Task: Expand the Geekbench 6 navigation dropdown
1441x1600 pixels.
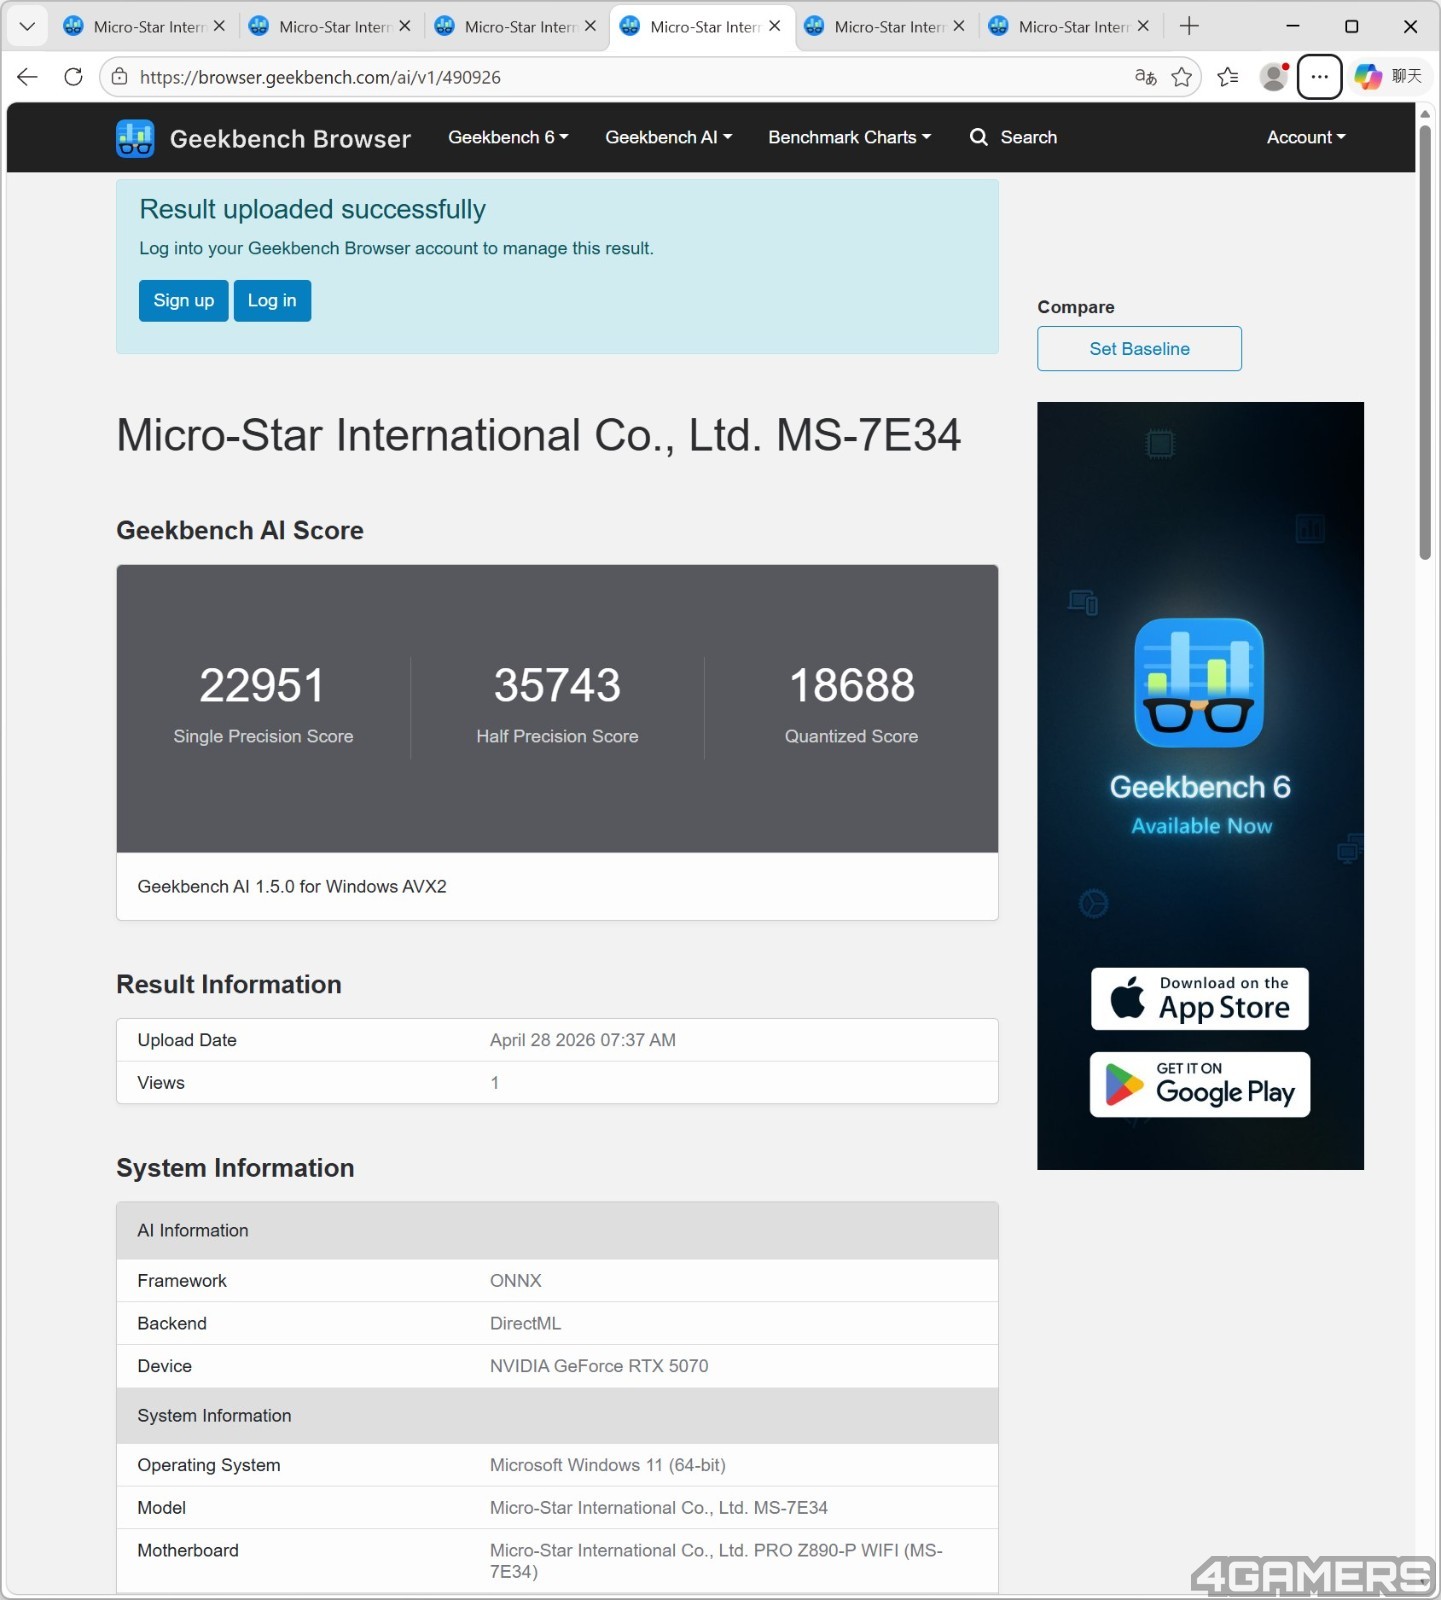Action: tap(508, 138)
